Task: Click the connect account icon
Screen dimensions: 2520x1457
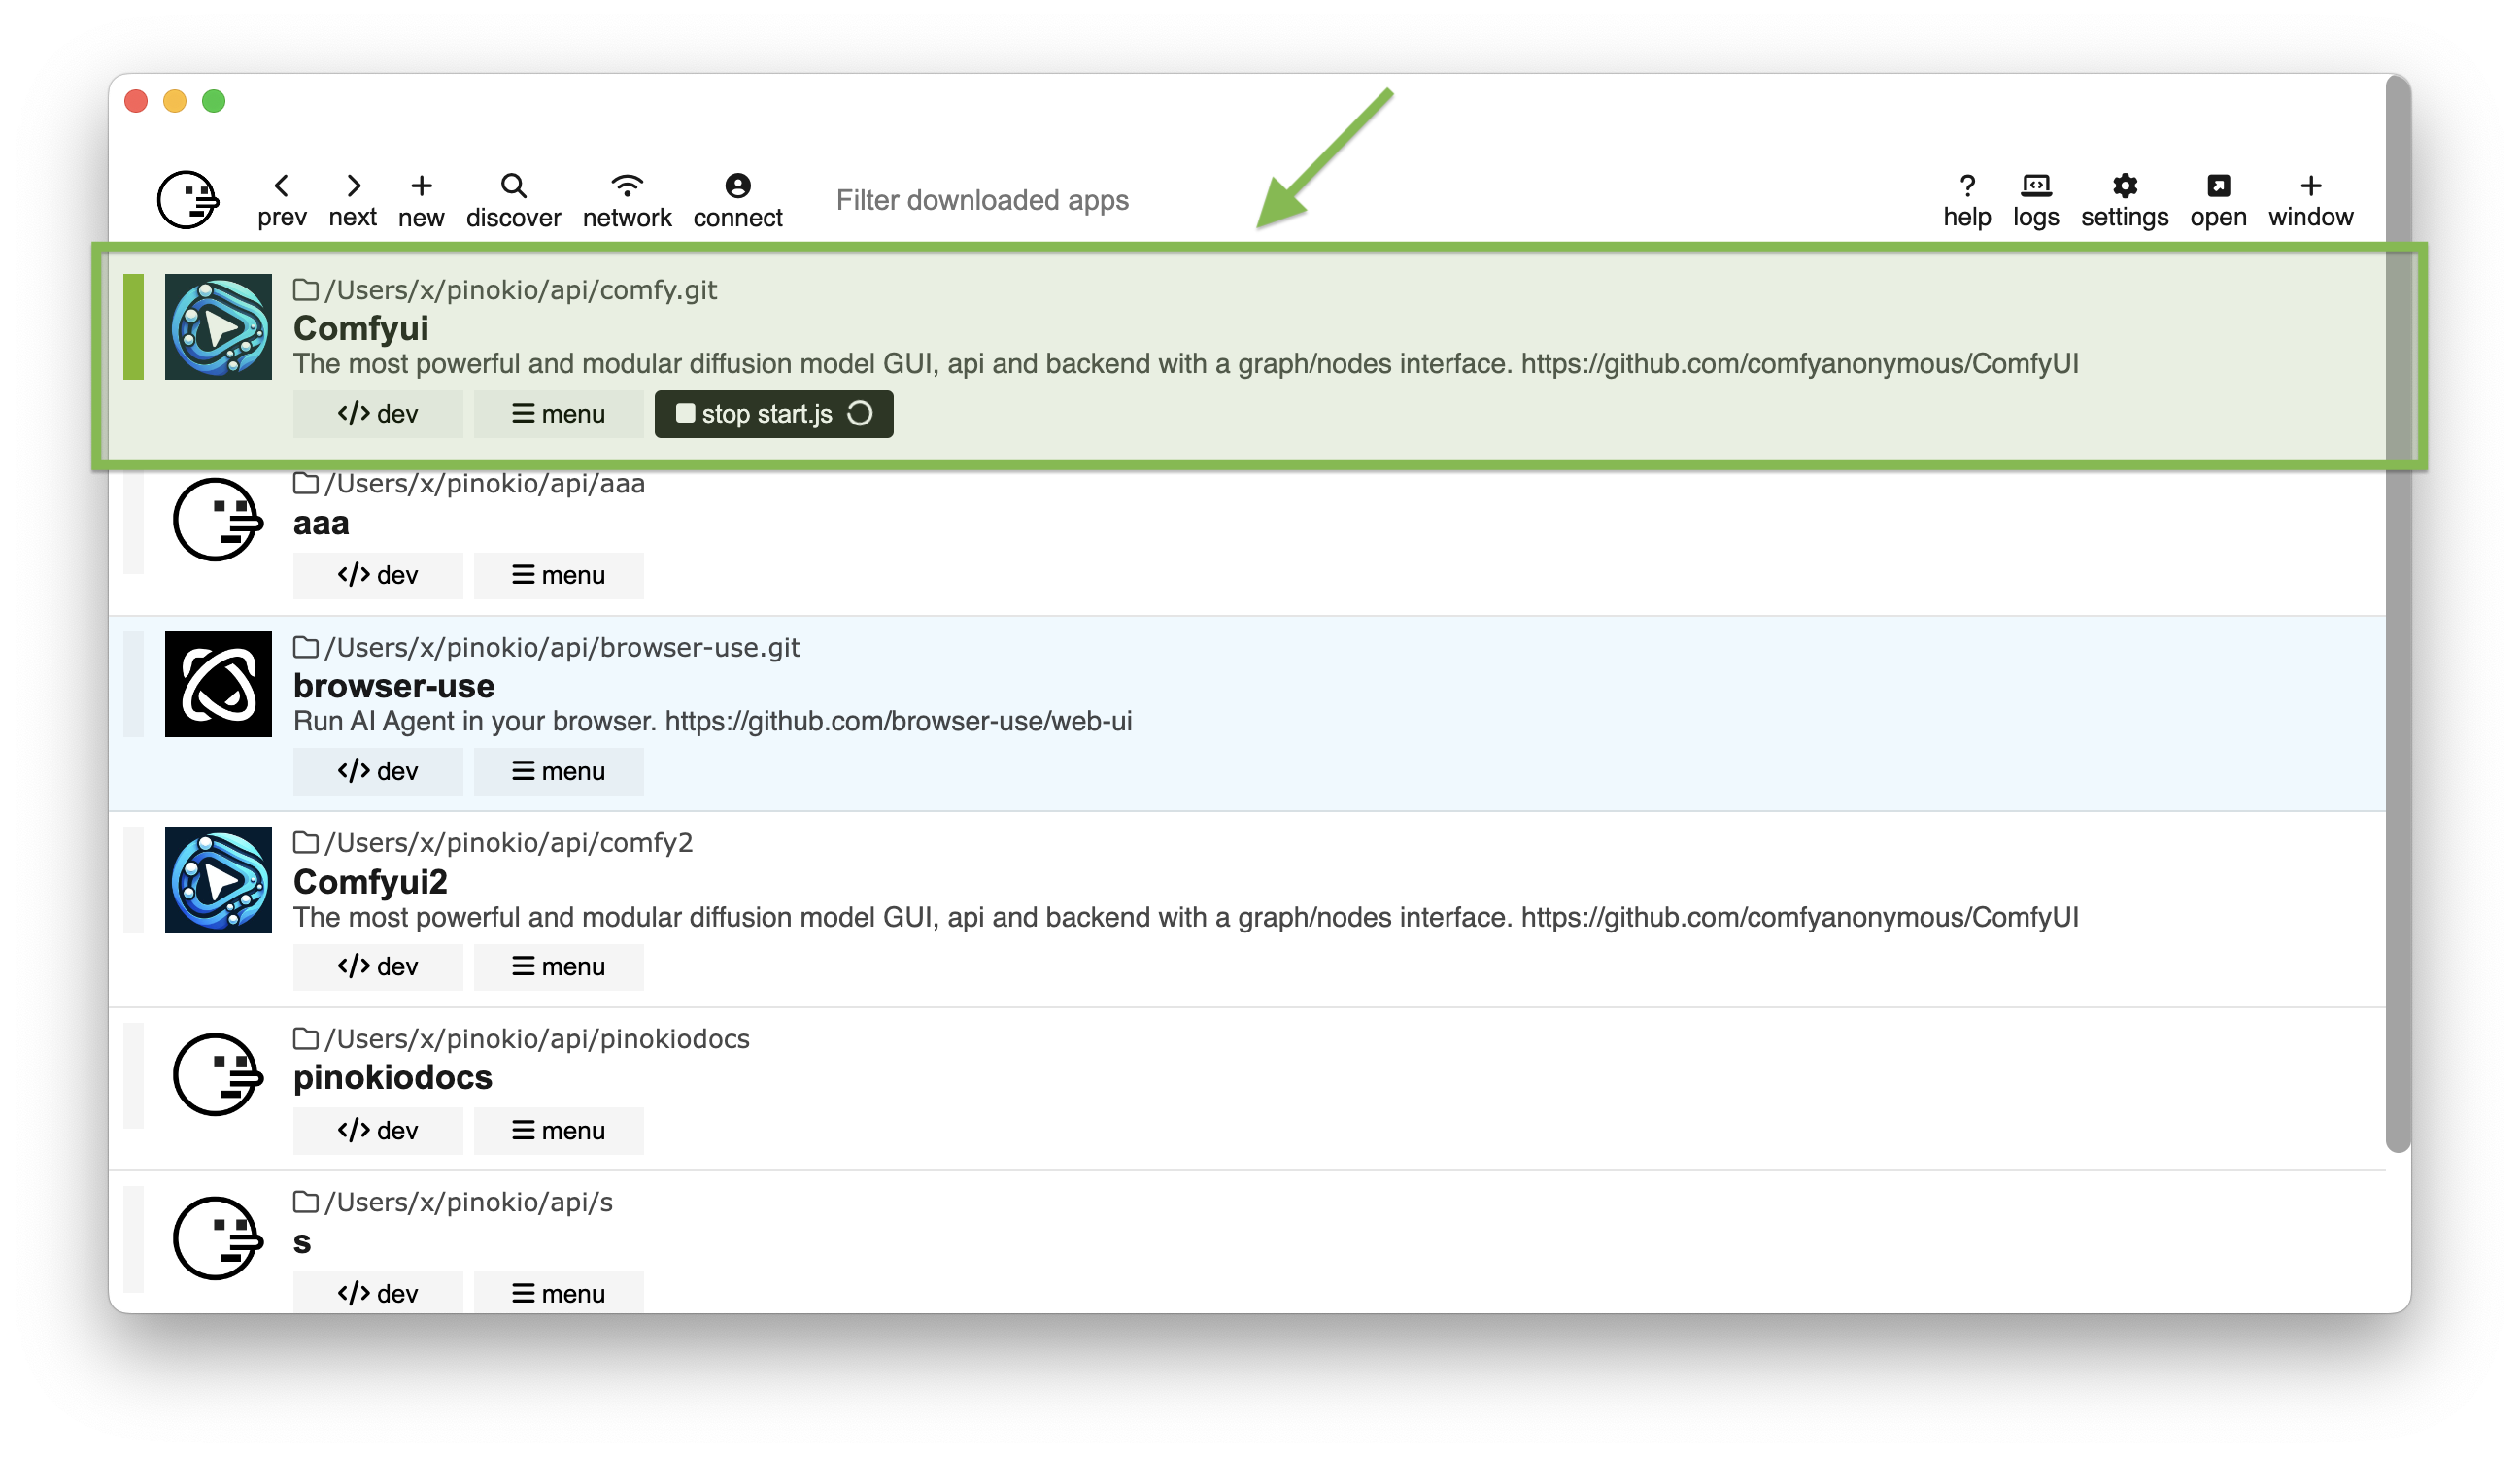Action: (737, 199)
